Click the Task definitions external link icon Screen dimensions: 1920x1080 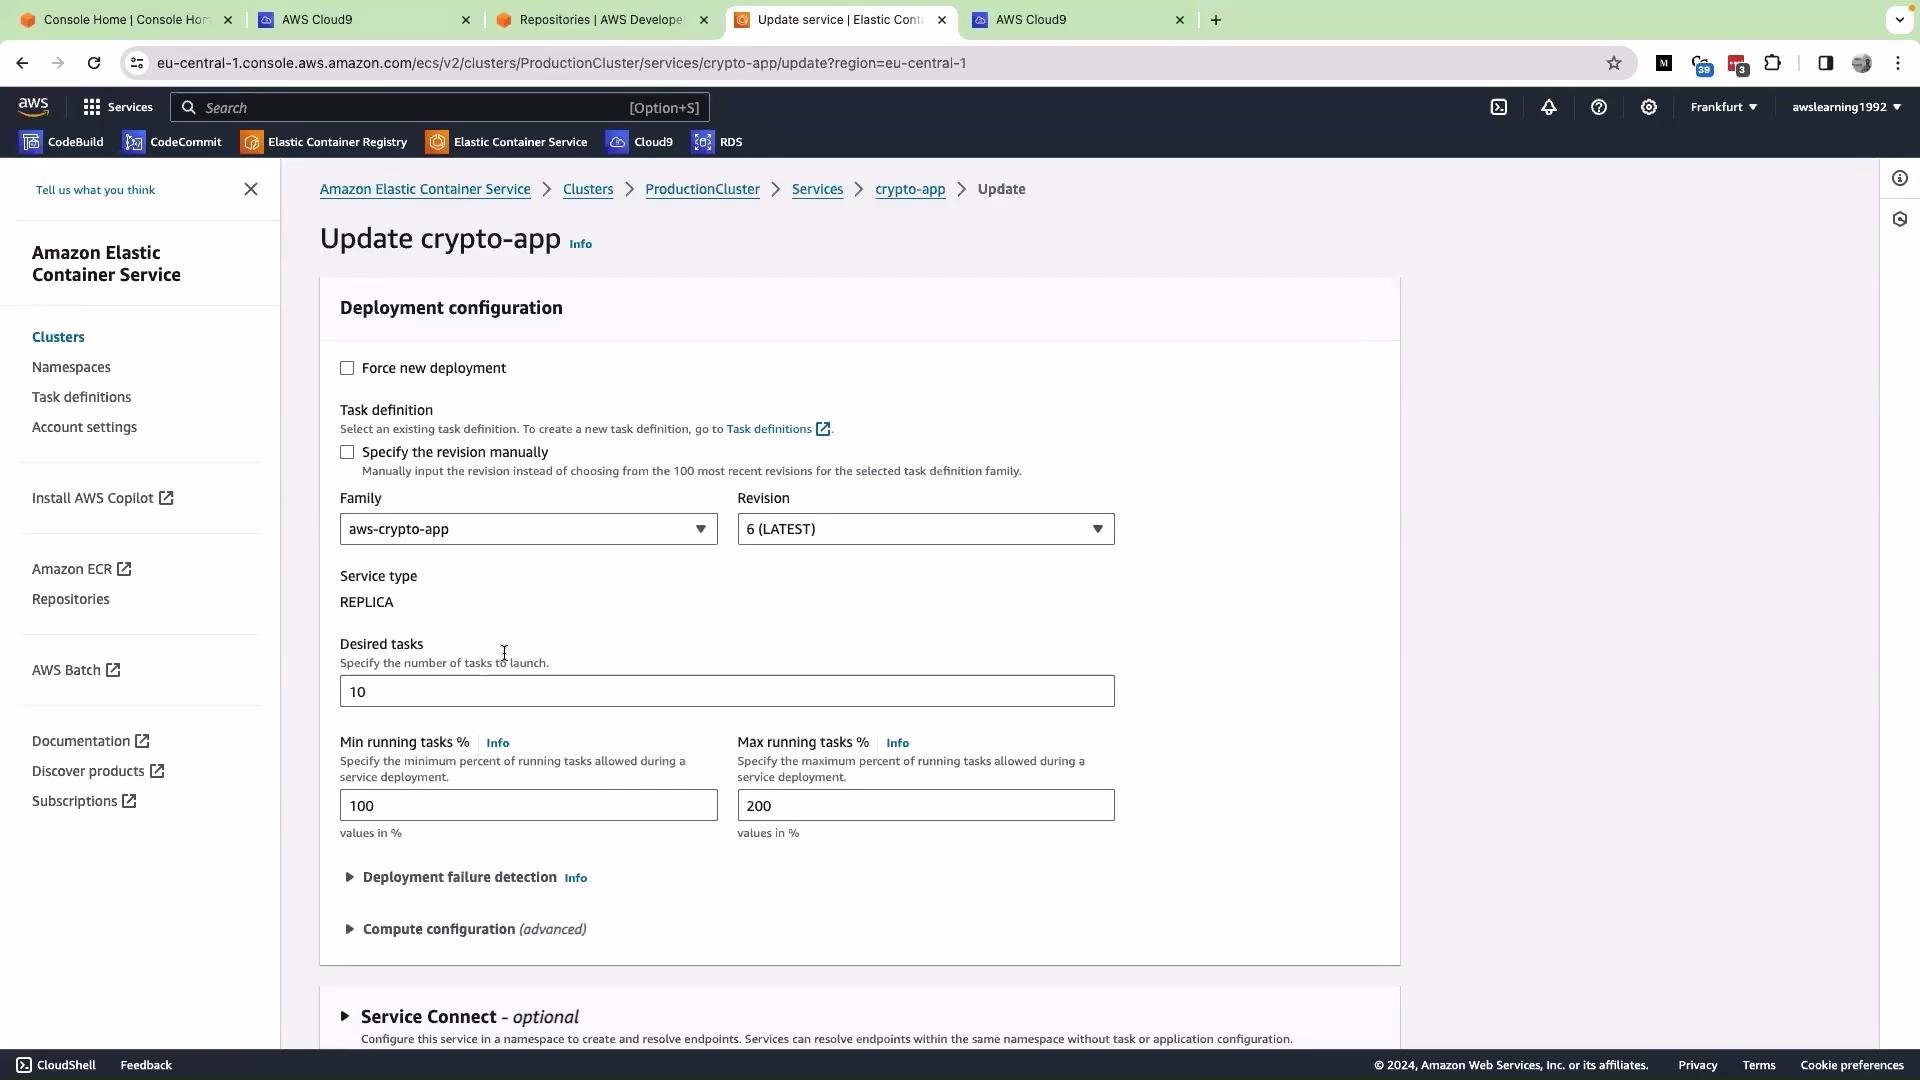(823, 429)
